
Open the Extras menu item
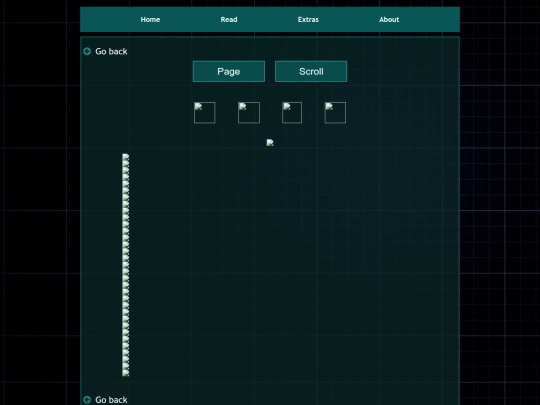[308, 20]
